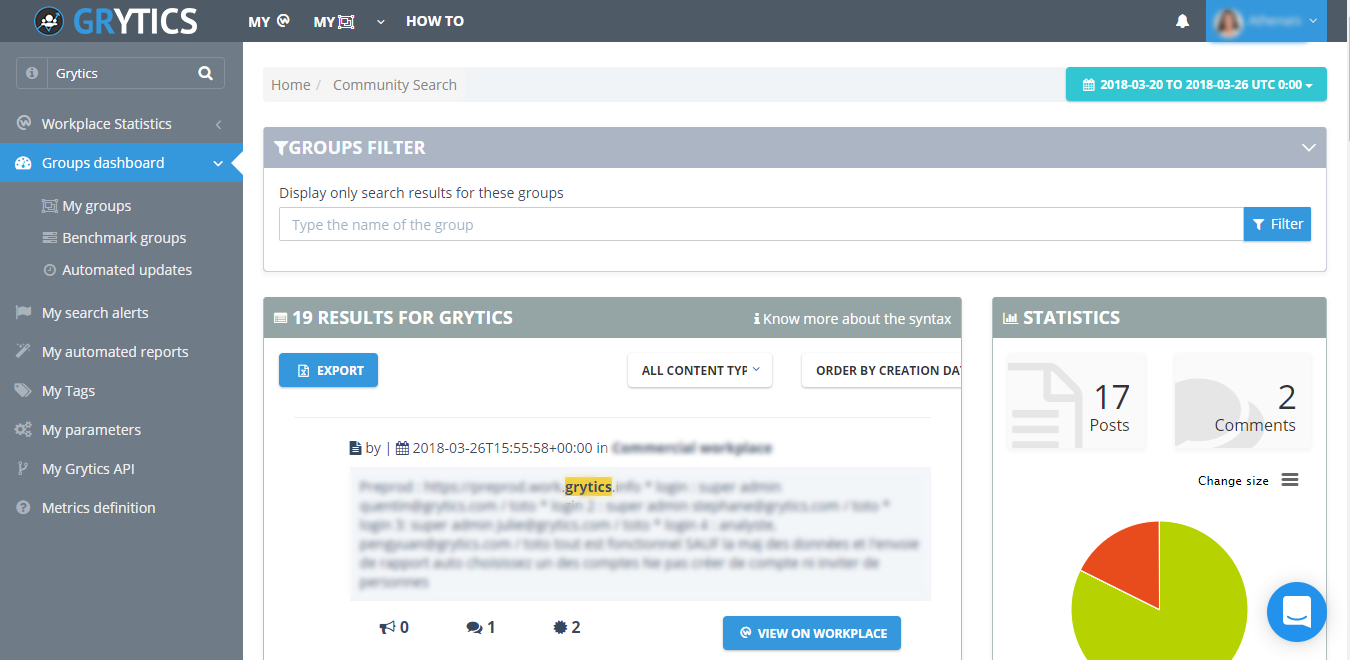This screenshot has height=660, width=1350.
Task: Click the badge icon showing 2
Action: pyautogui.click(x=560, y=628)
